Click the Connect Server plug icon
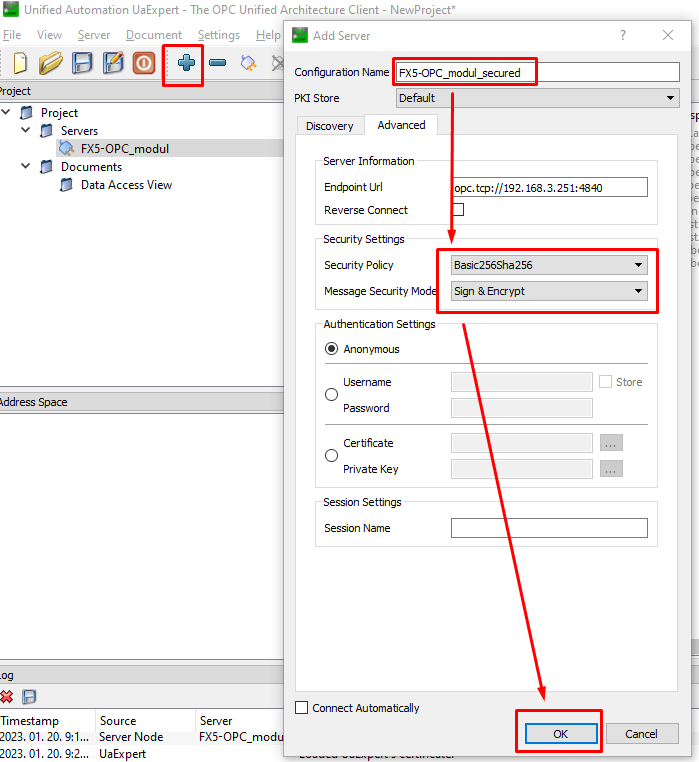699x762 pixels. point(248,63)
